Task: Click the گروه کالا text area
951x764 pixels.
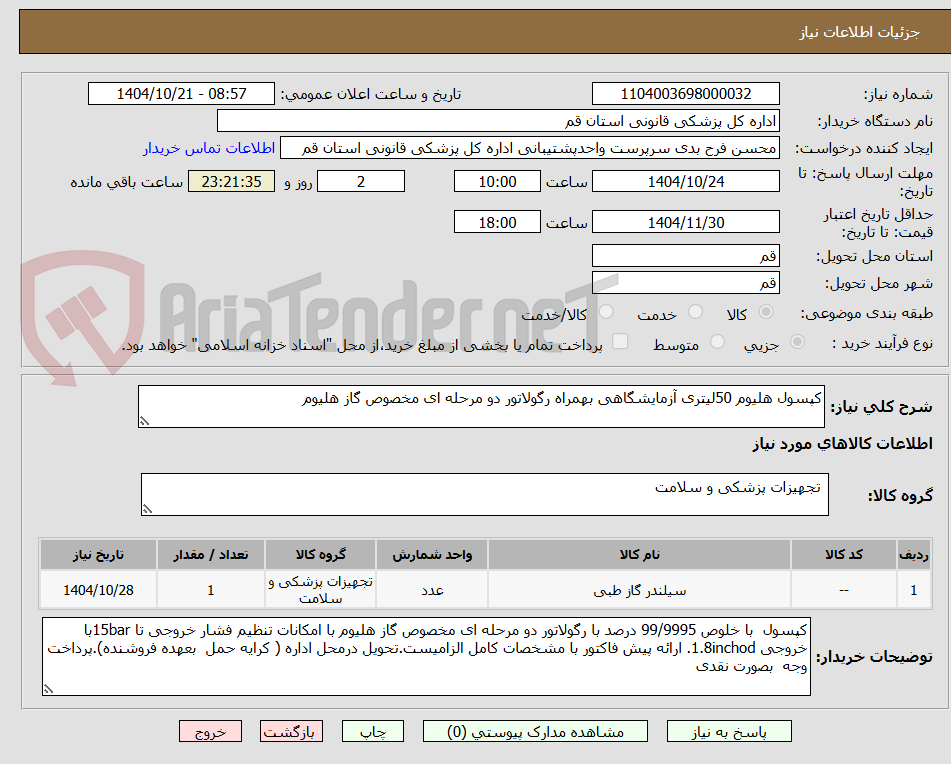Action: (x=485, y=494)
